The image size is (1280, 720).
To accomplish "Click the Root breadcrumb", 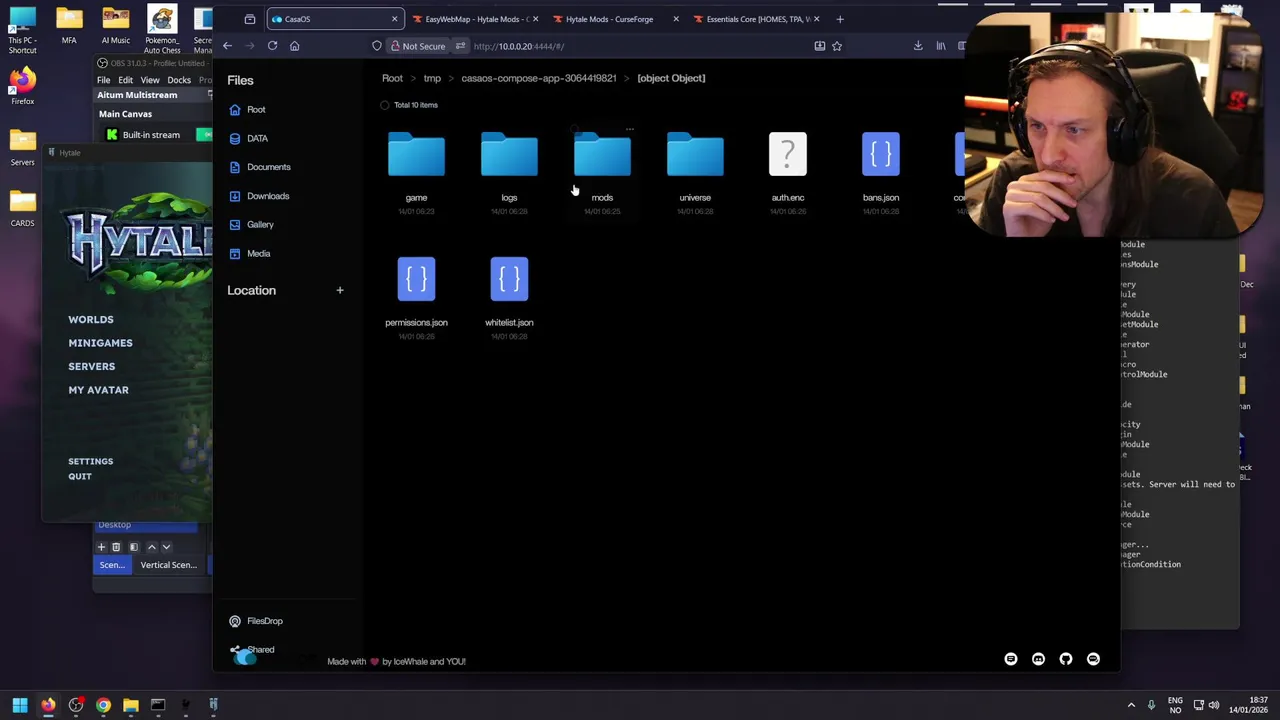I will point(392,78).
